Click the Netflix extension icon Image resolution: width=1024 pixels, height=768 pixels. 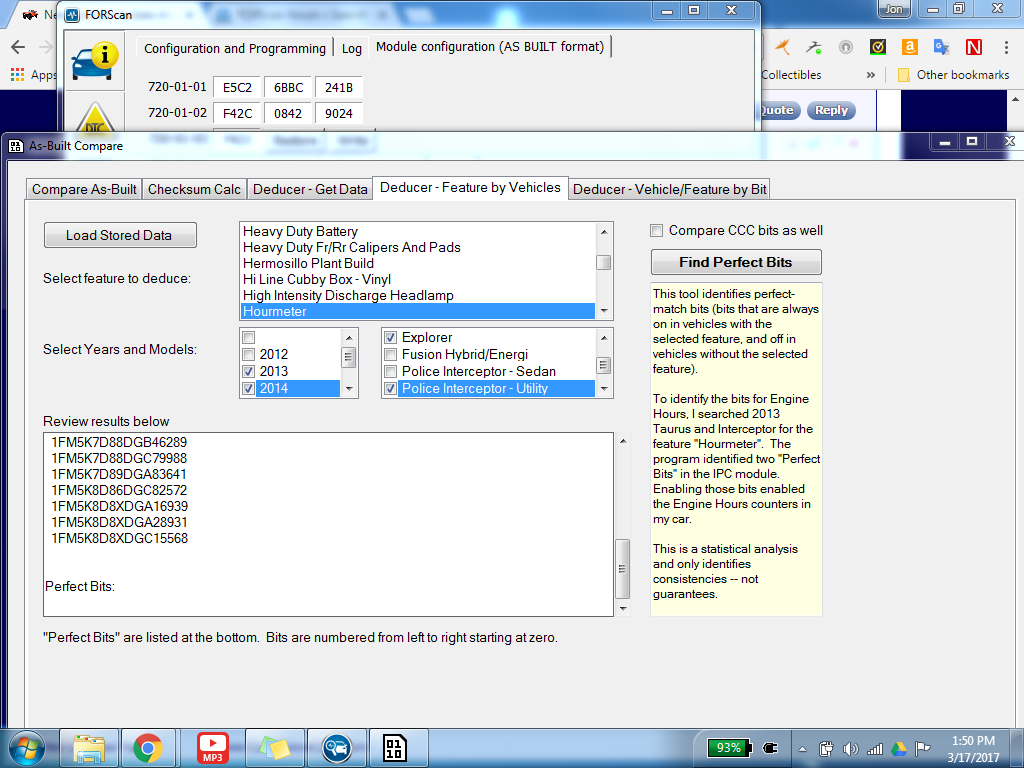973,47
